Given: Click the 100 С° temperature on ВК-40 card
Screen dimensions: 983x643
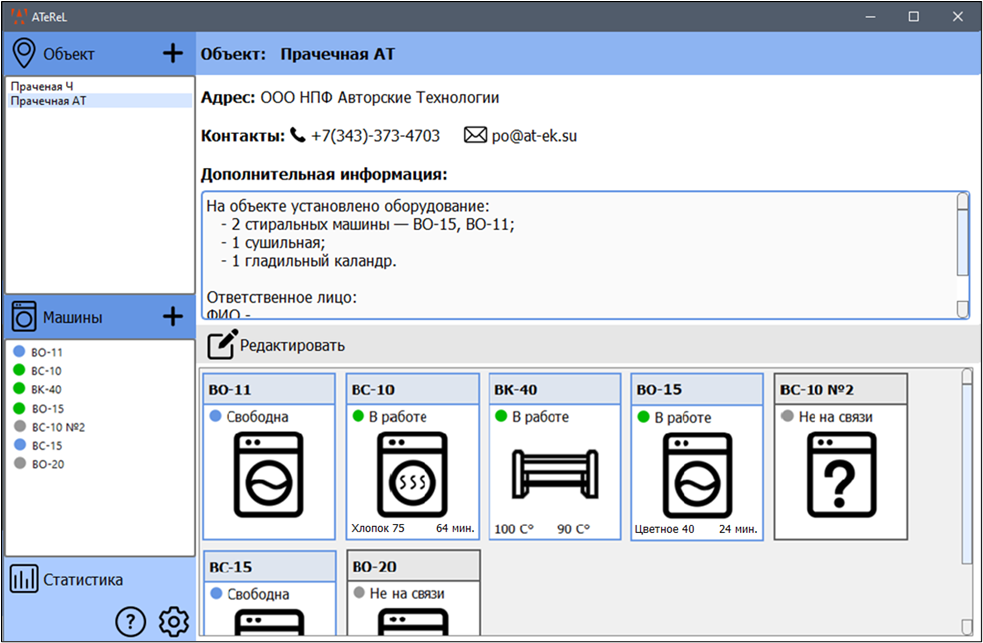Looking at the screenshot, I should click(514, 529).
